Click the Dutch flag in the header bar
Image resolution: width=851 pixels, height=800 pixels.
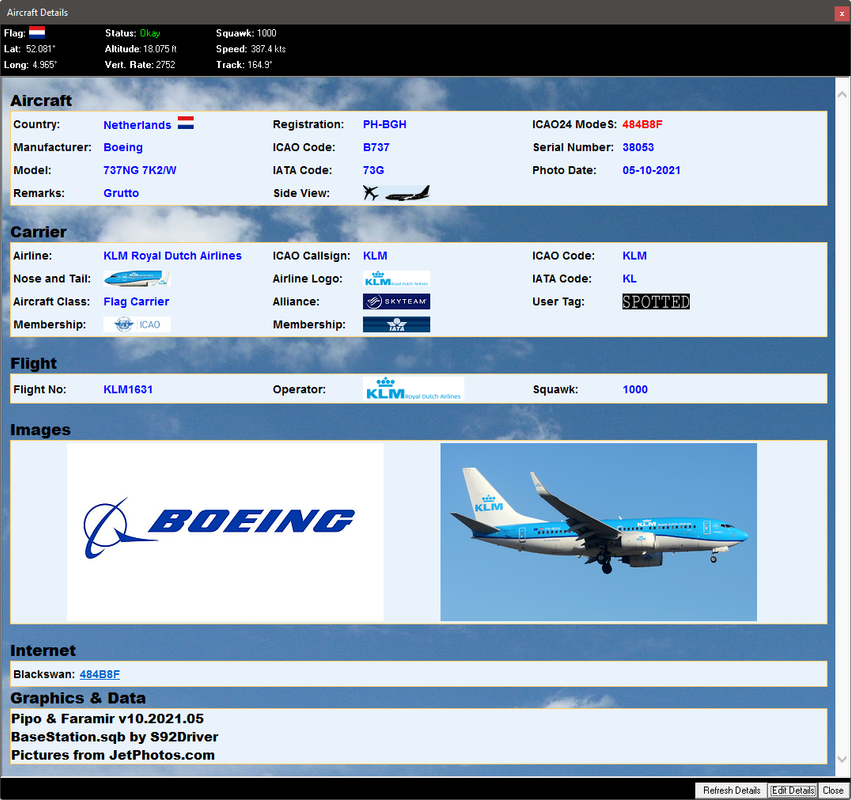pos(37,33)
